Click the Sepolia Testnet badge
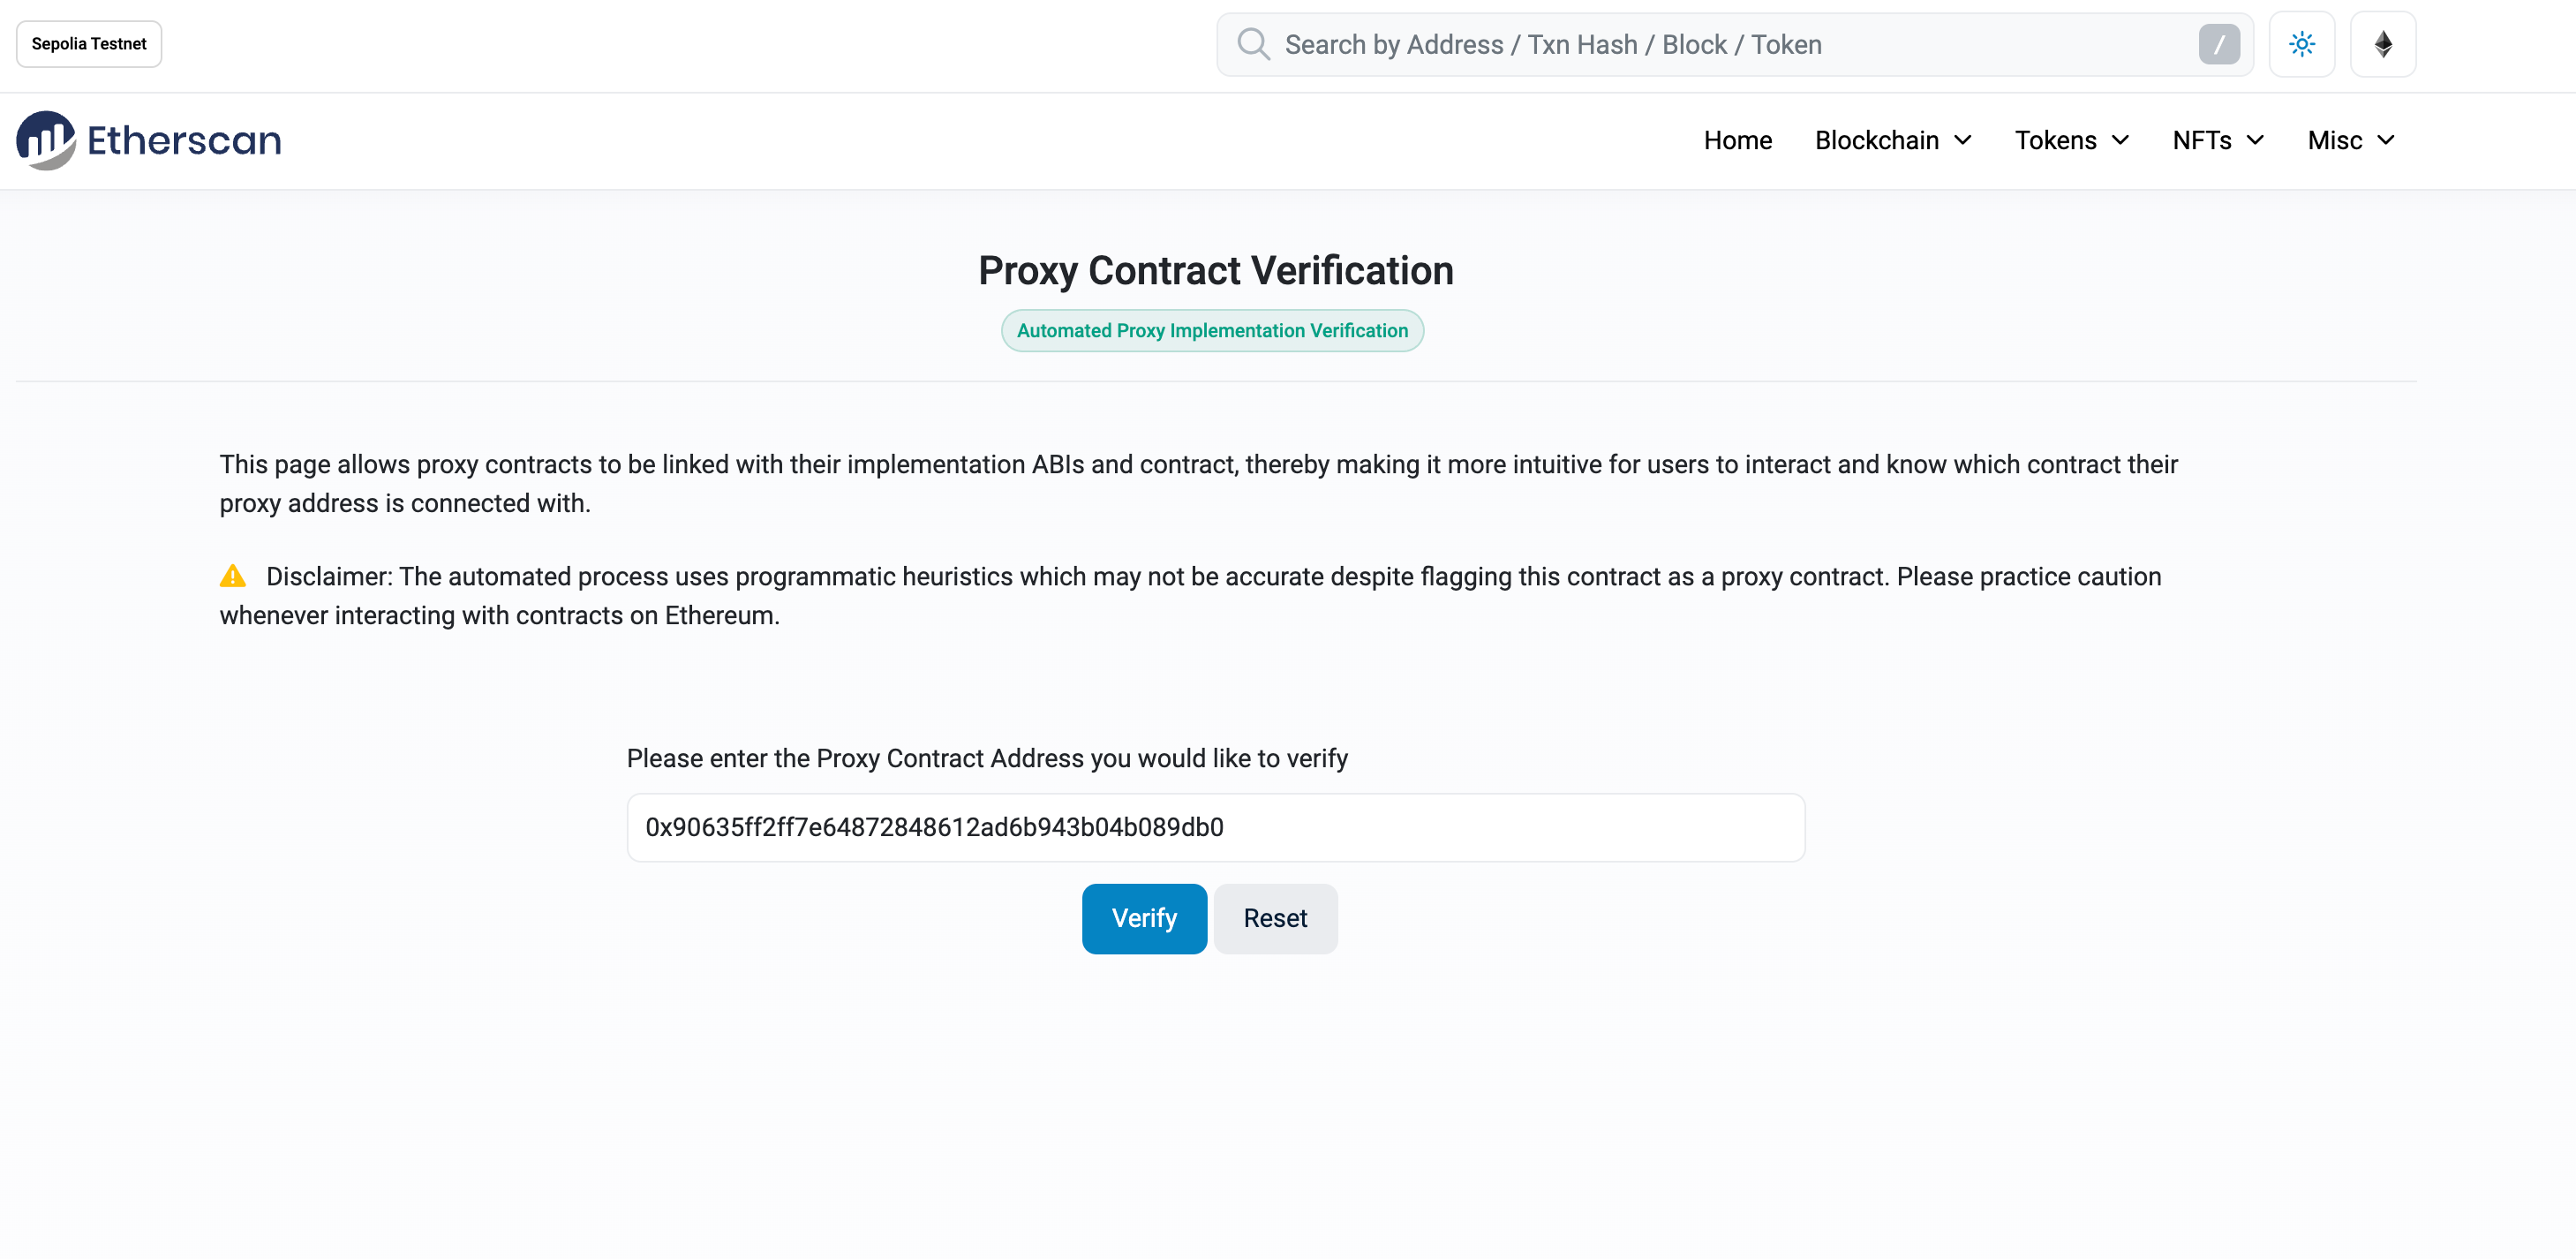2576x1259 pixels. [89, 44]
